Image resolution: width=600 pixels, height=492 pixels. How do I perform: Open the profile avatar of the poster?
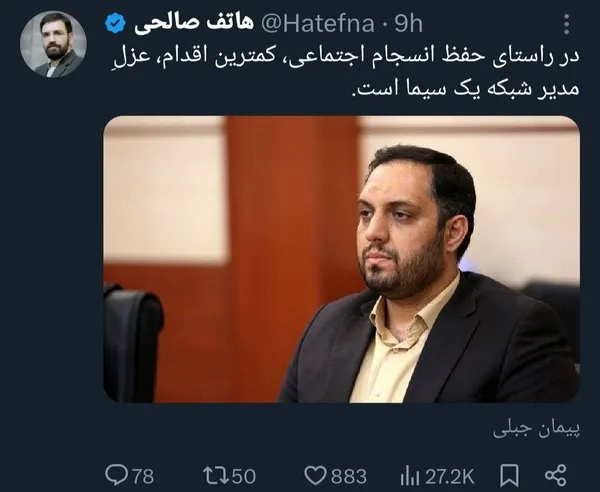click(x=53, y=44)
